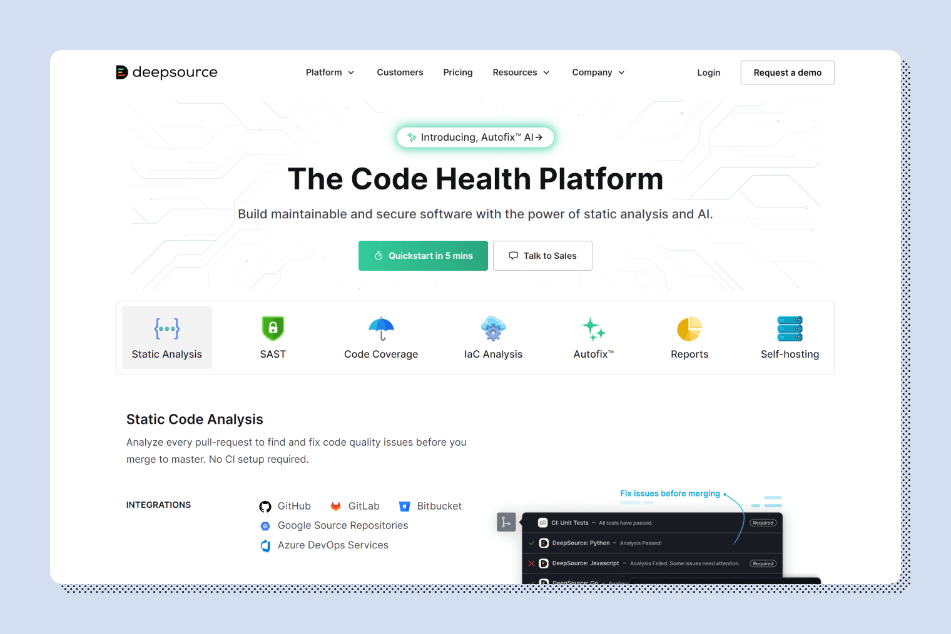Click the red X on DeepSource: Javascript row
The width and height of the screenshot is (951, 634).
[x=531, y=564]
